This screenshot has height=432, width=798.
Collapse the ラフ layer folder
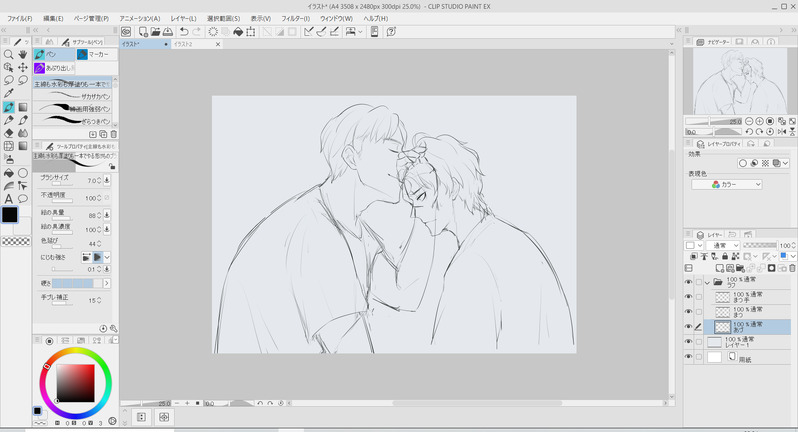click(x=707, y=282)
